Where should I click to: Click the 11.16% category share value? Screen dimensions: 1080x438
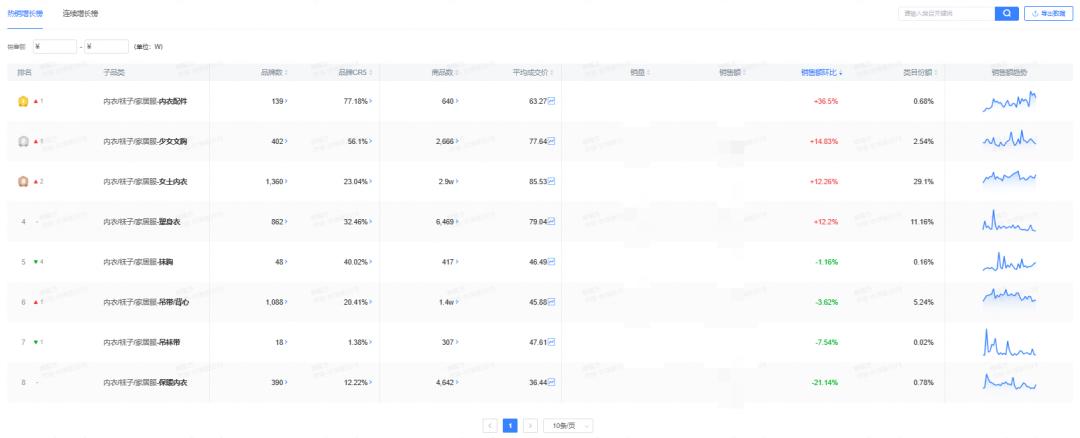pos(922,222)
